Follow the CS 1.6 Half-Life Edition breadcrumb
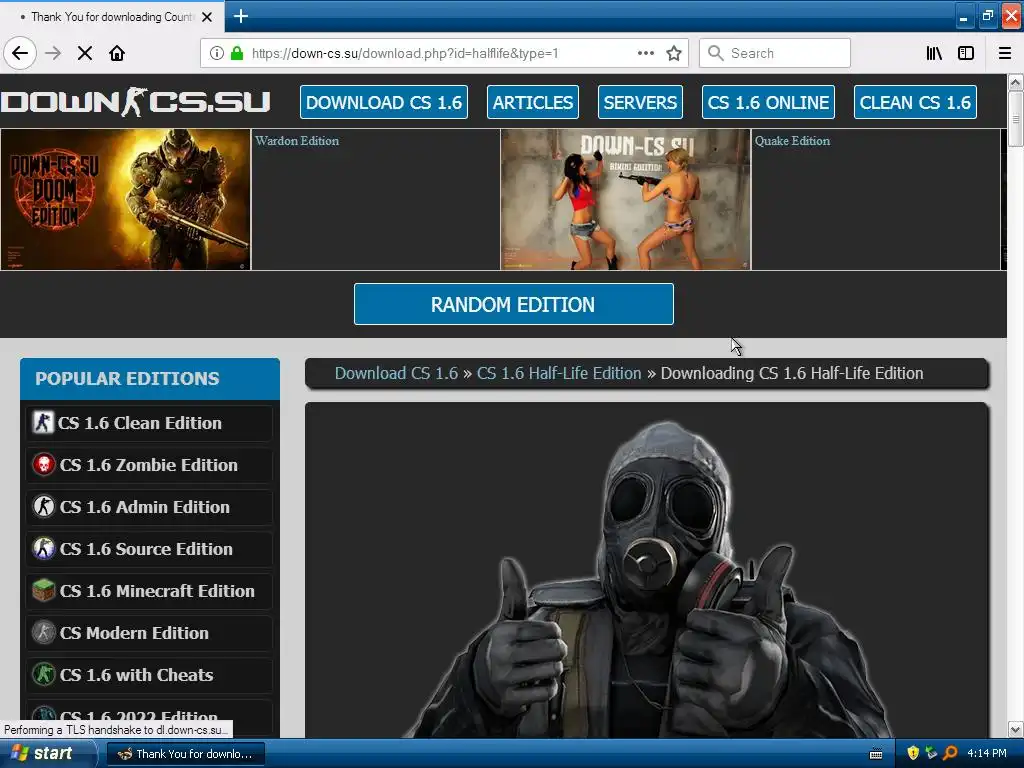 click(x=559, y=373)
